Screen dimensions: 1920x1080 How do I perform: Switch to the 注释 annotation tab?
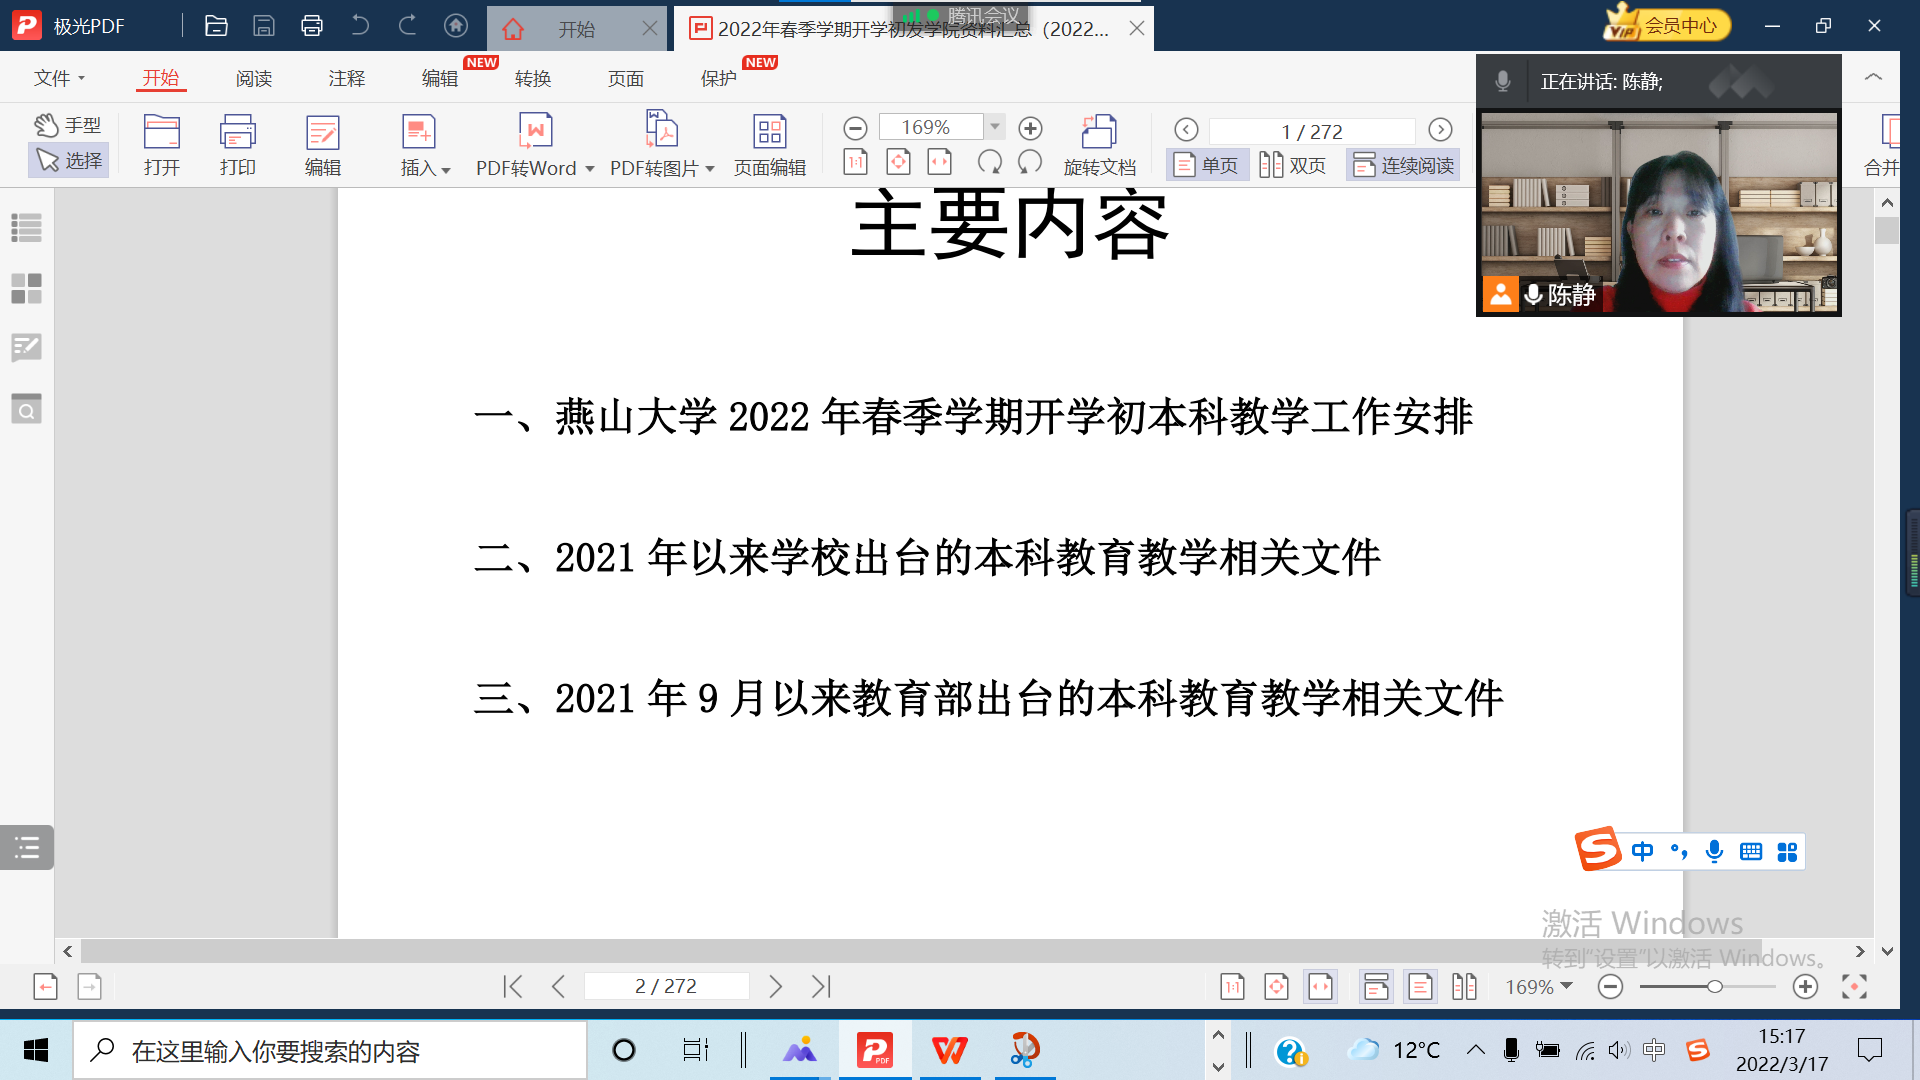pyautogui.click(x=347, y=78)
